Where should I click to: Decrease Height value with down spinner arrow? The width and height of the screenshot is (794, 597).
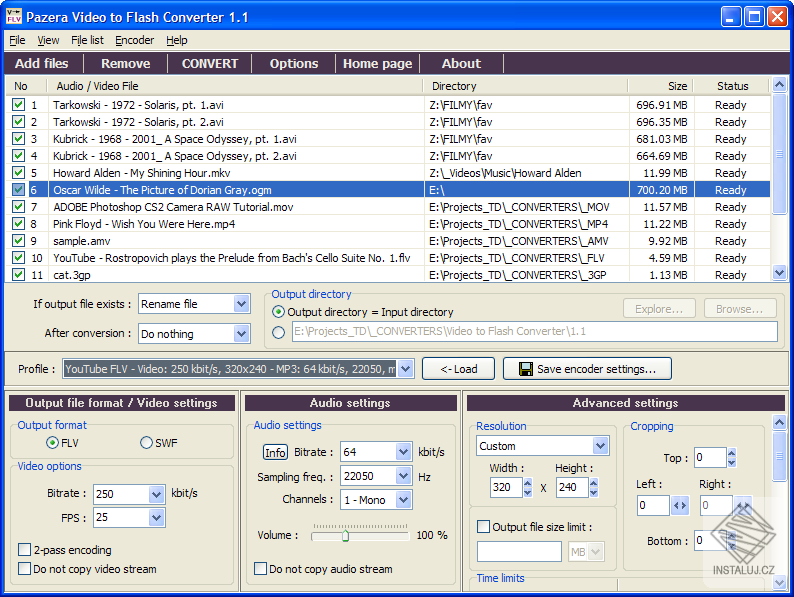(x=593, y=492)
